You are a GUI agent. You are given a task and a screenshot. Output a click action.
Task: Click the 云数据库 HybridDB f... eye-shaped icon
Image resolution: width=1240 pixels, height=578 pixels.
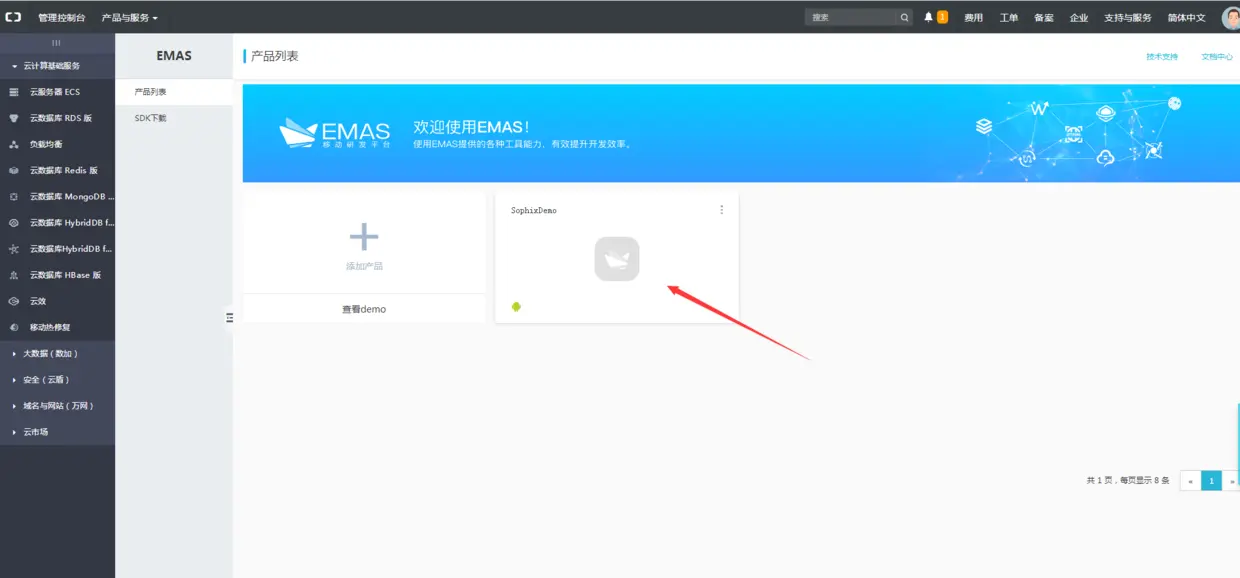14,223
